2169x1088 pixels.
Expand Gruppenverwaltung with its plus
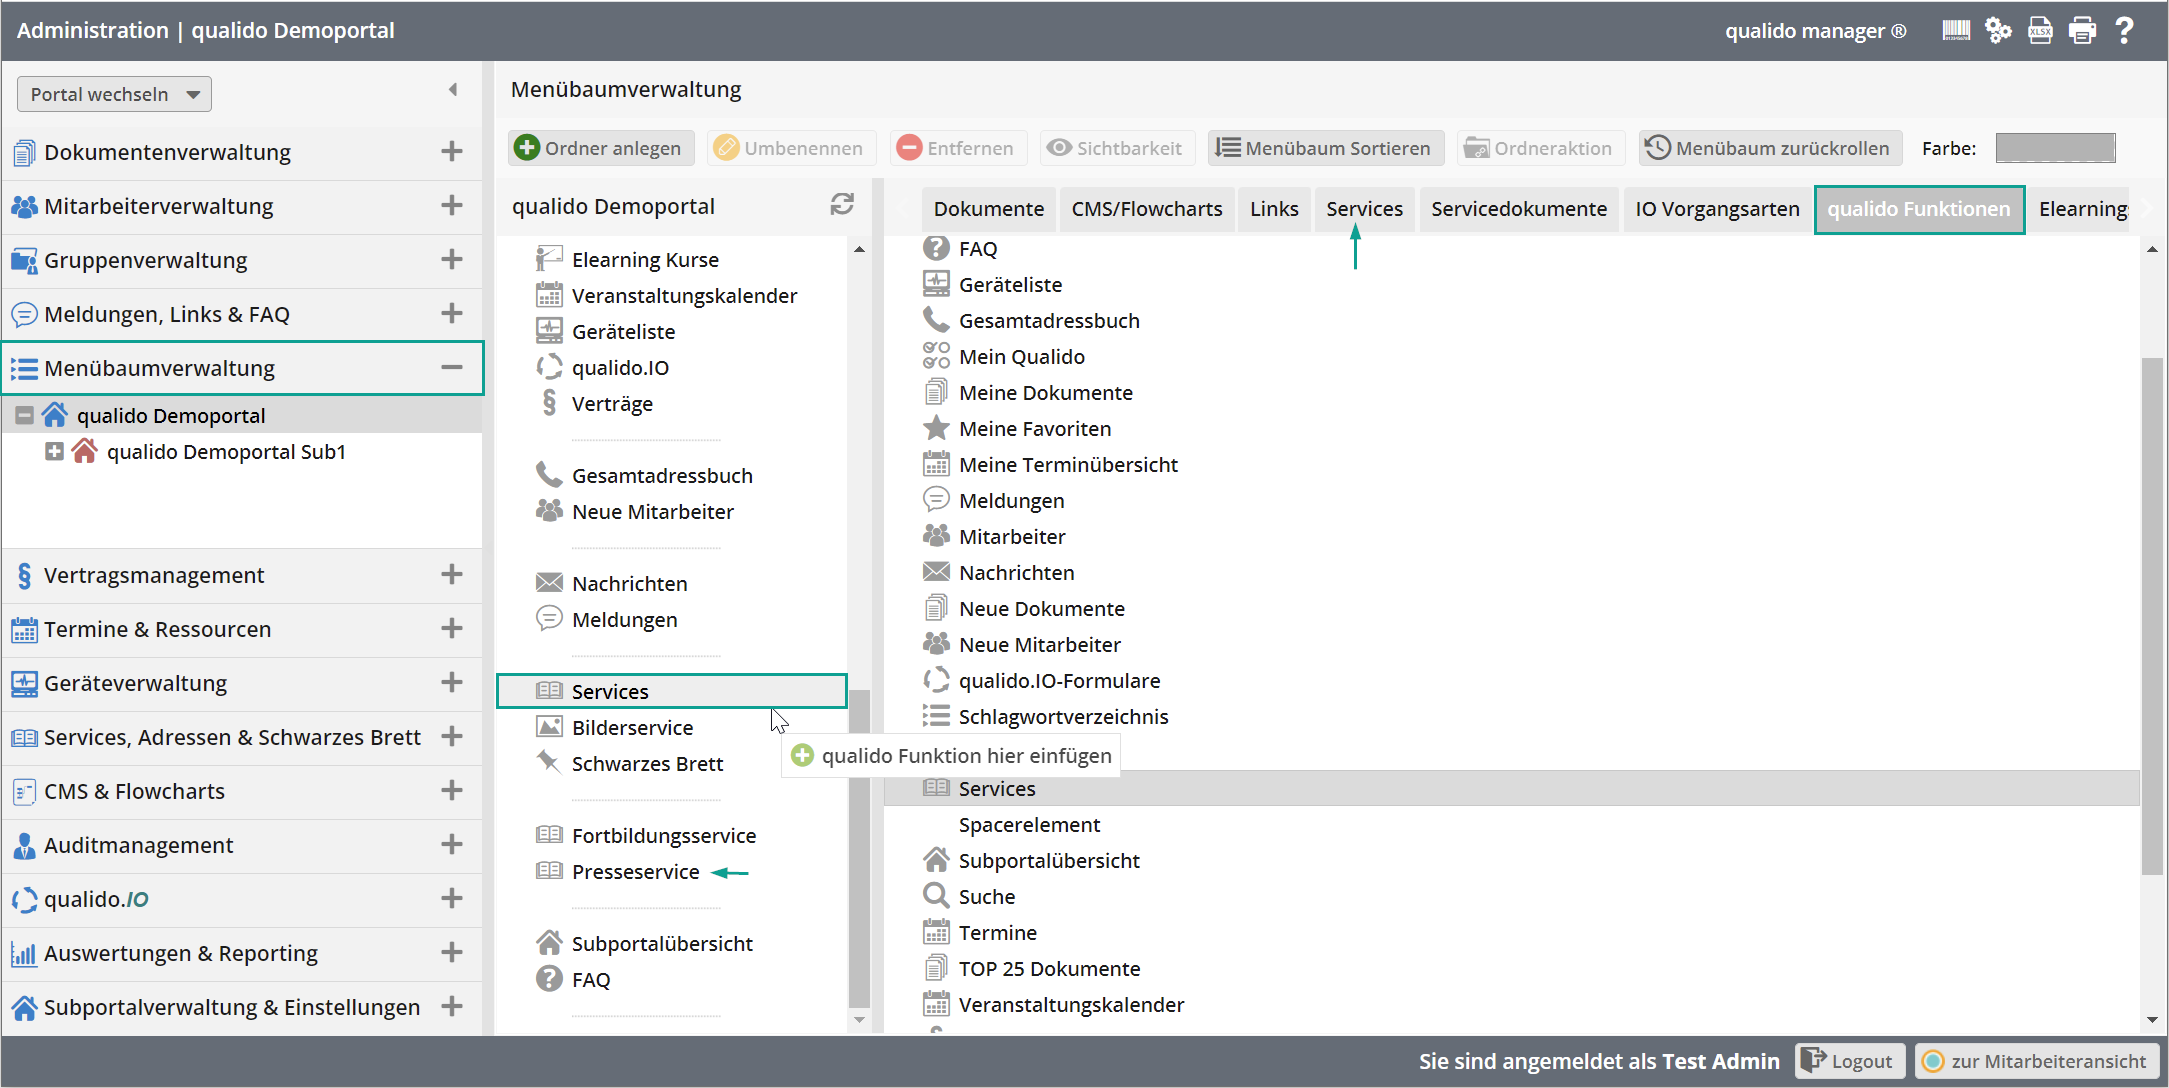452,260
